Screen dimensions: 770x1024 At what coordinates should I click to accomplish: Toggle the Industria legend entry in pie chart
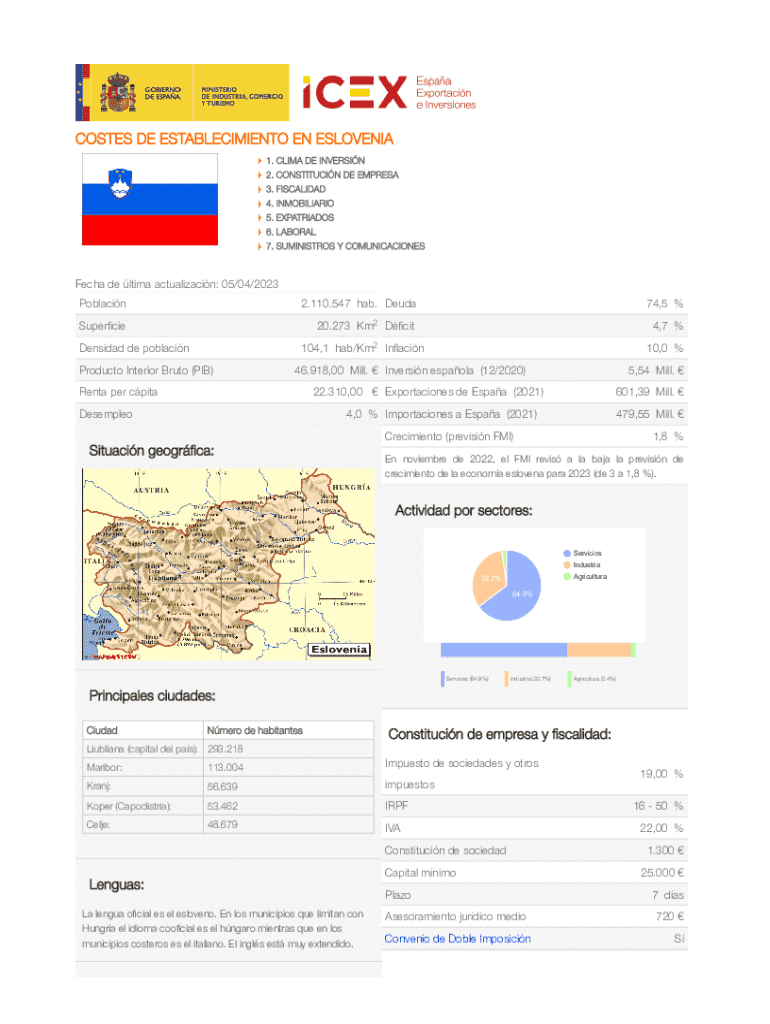(586, 565)
